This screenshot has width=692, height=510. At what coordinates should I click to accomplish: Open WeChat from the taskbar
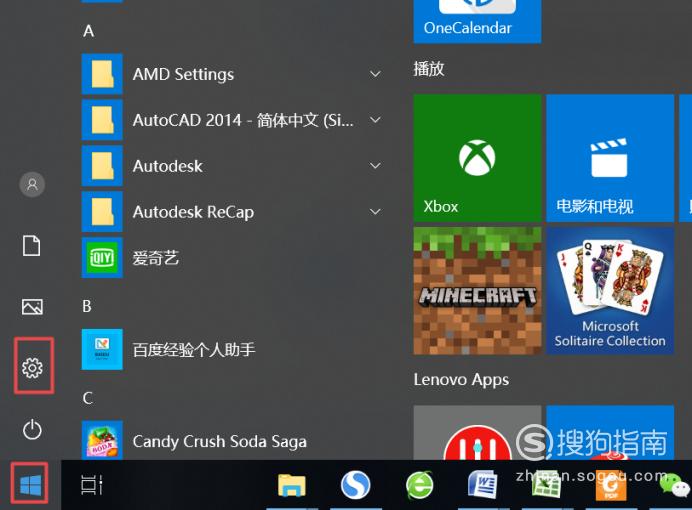pos(674,485)
